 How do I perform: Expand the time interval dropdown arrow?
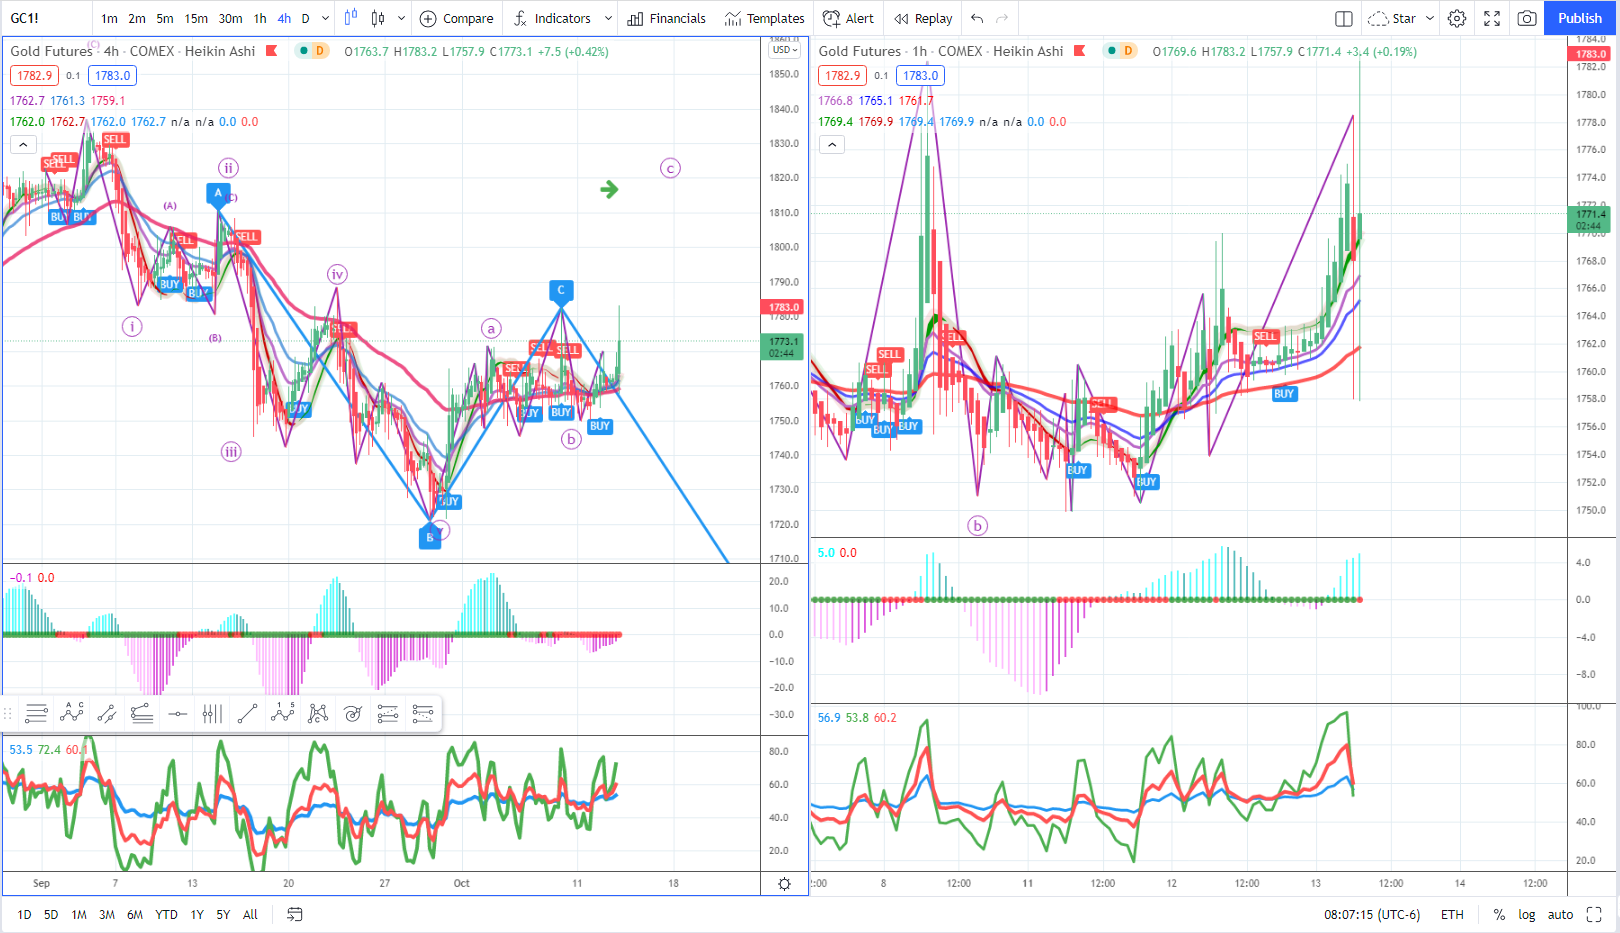[x=325, y=18]
